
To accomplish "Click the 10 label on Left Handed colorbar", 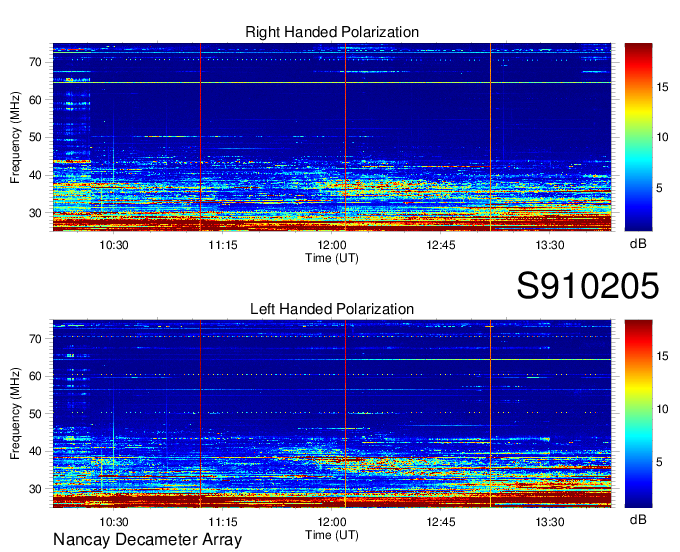I will point(662,409).
